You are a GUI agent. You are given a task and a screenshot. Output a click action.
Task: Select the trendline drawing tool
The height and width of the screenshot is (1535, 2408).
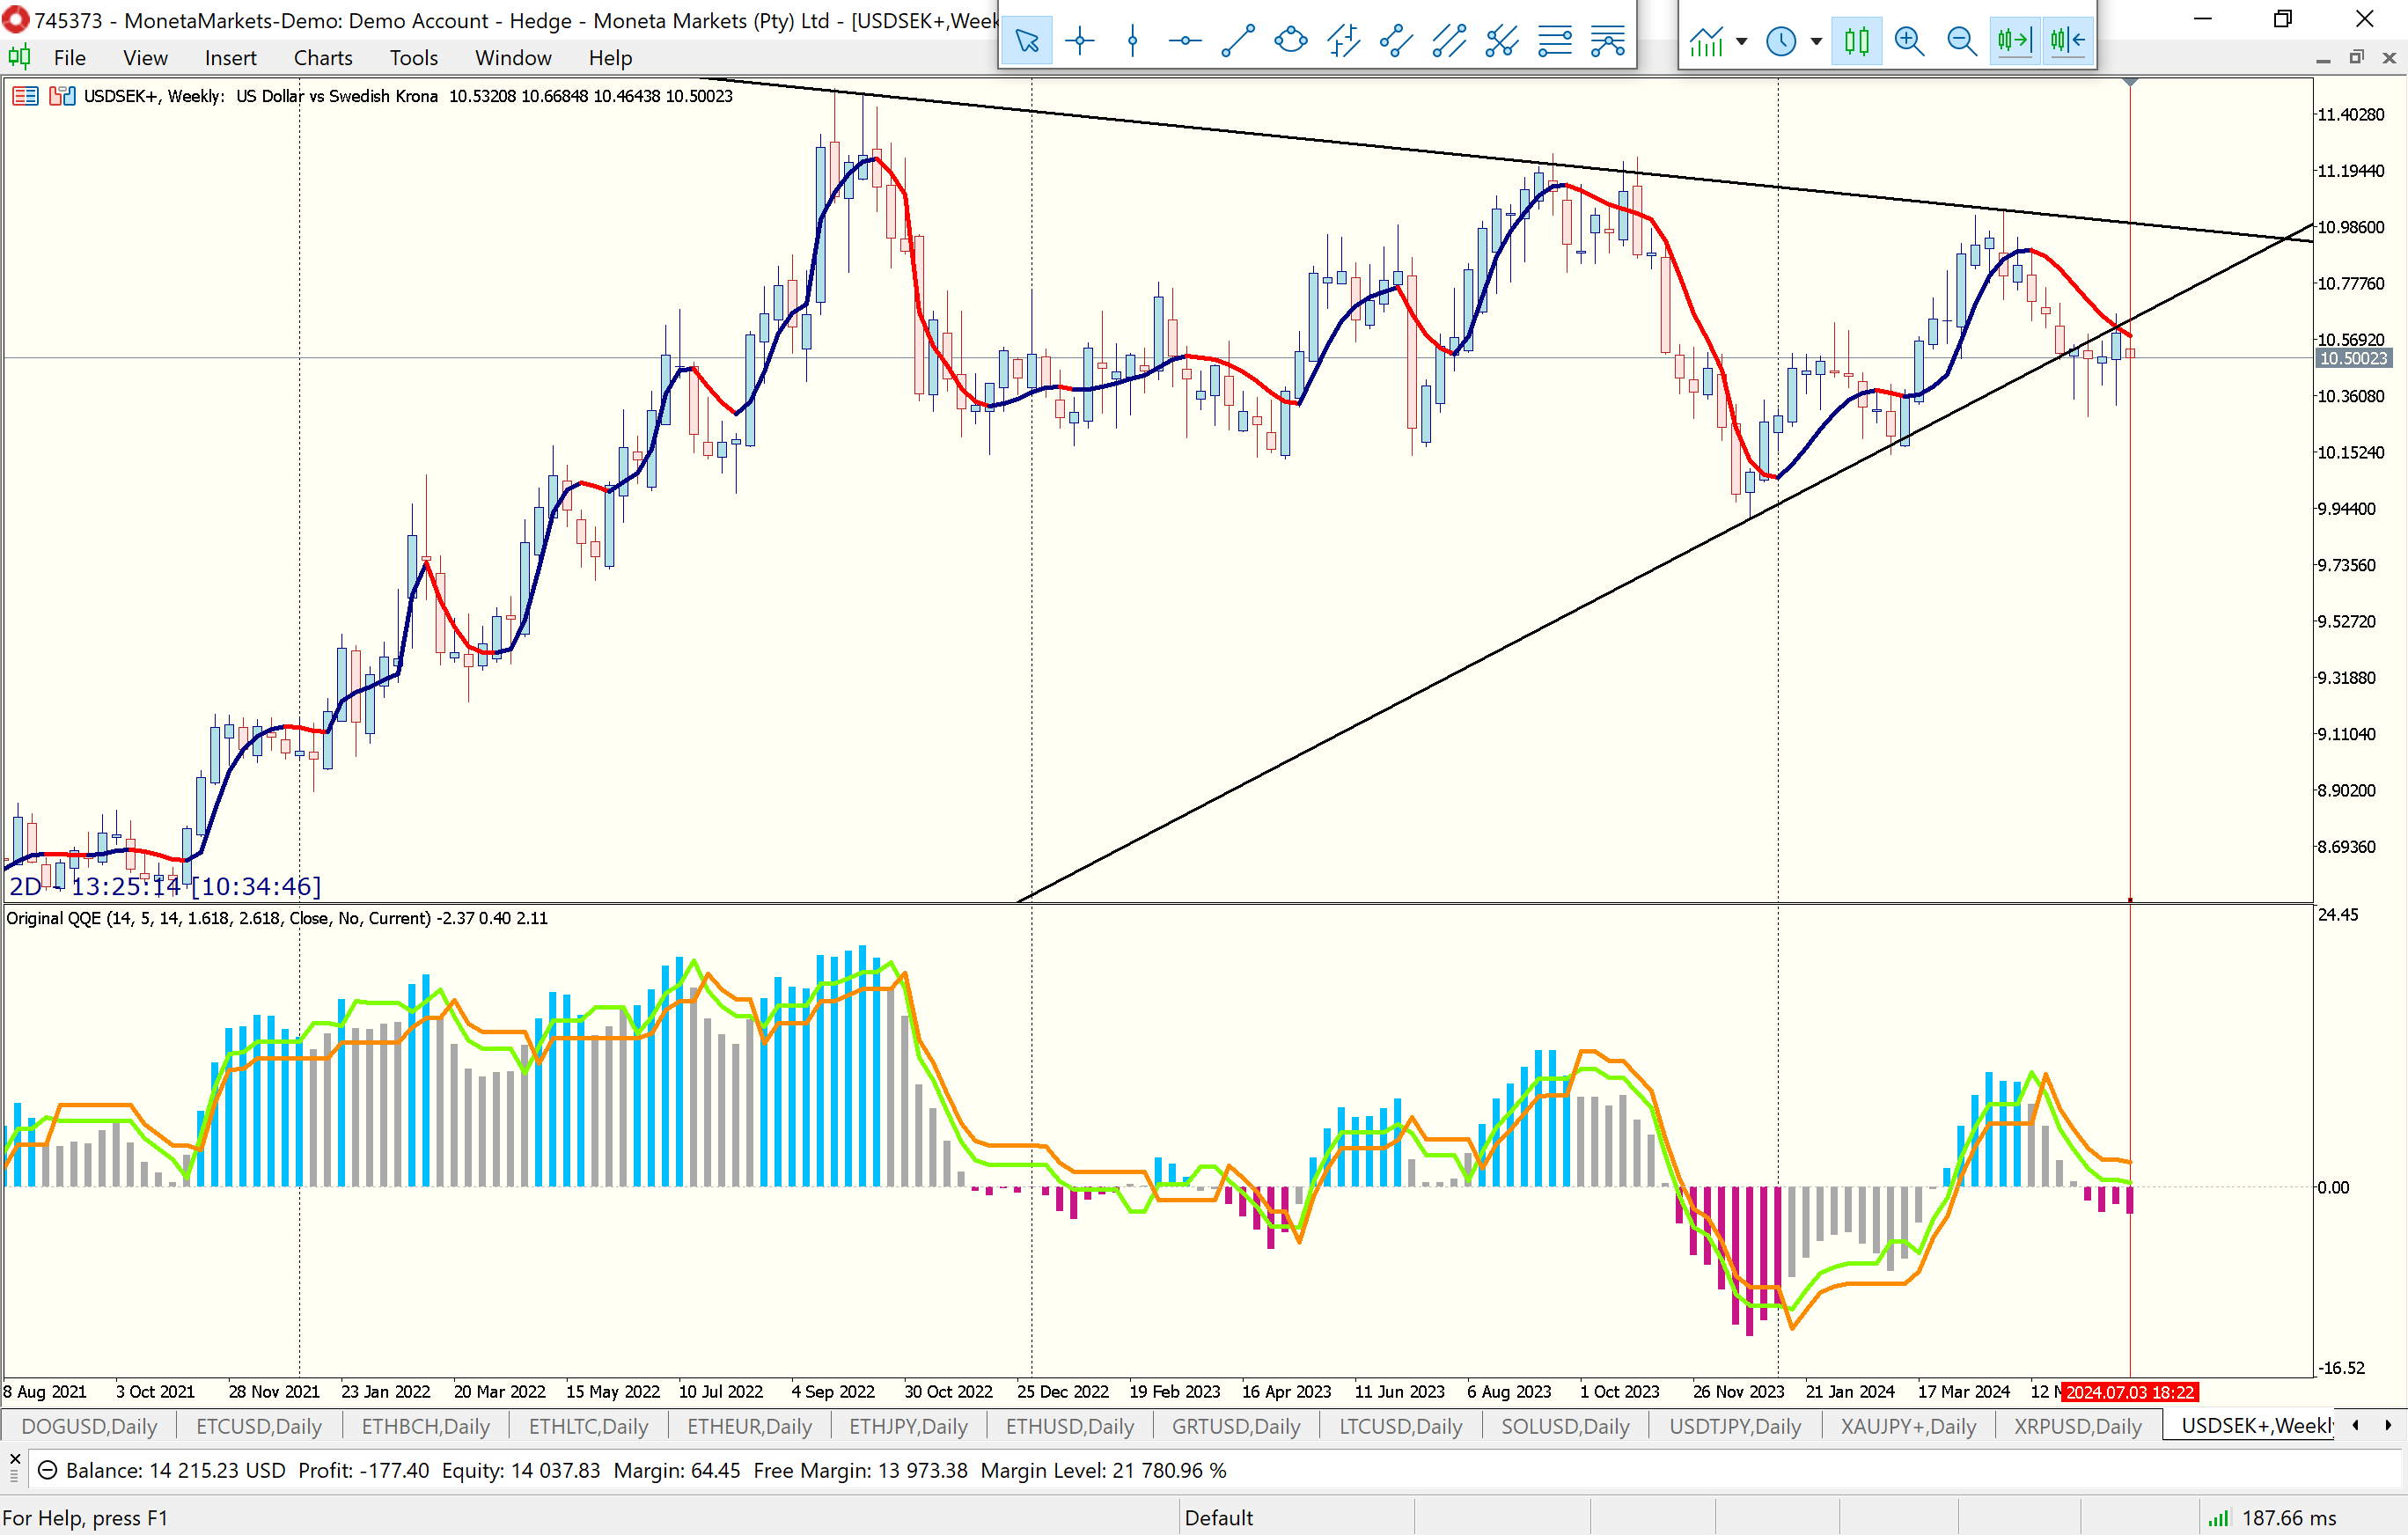[x=1238, y=41]
